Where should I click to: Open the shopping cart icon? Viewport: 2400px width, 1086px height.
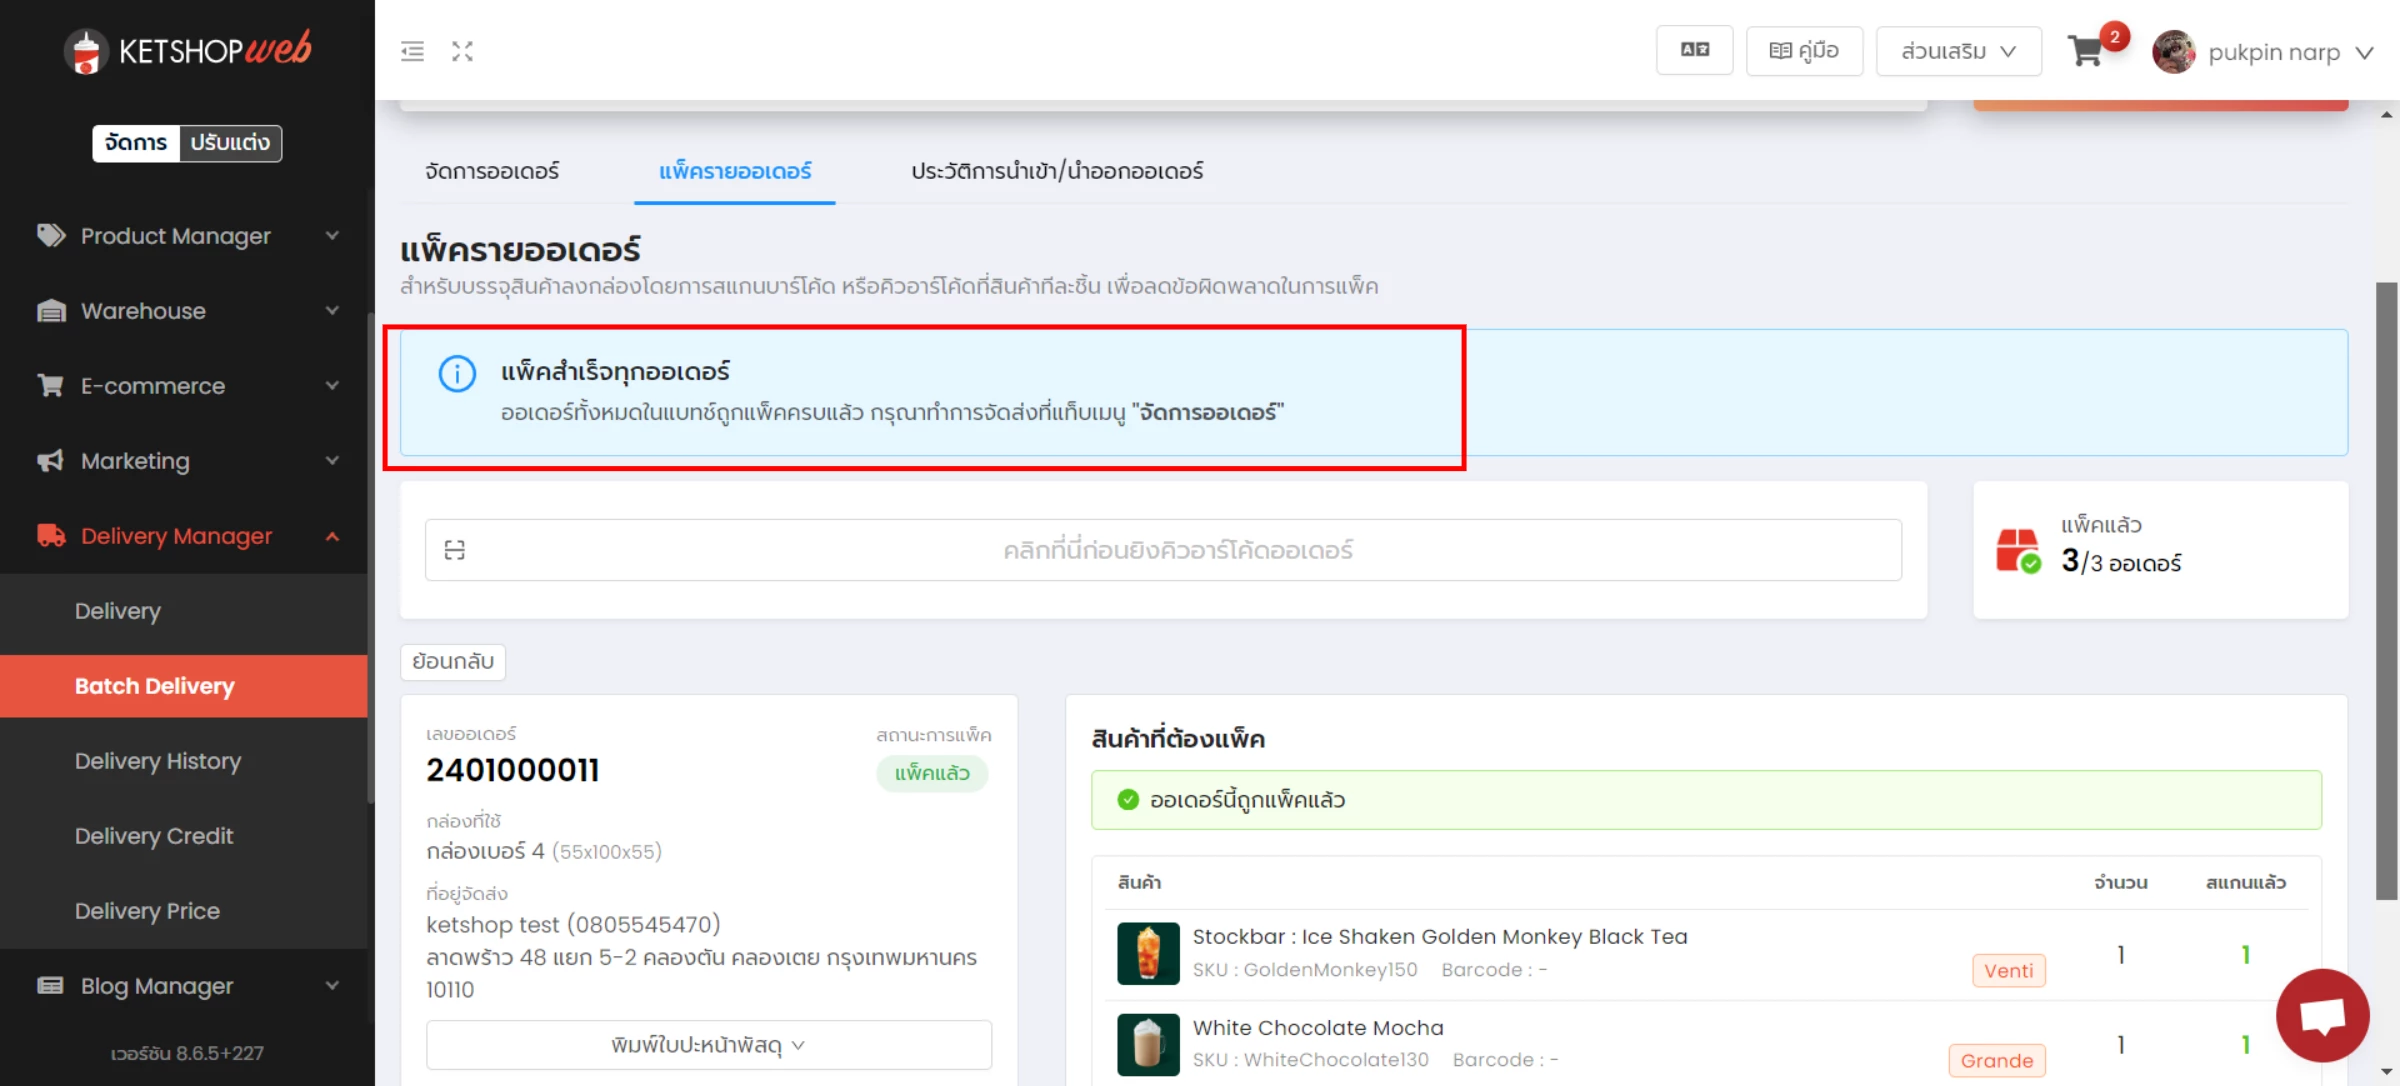pyautogui.click(x=2086, y=51)
